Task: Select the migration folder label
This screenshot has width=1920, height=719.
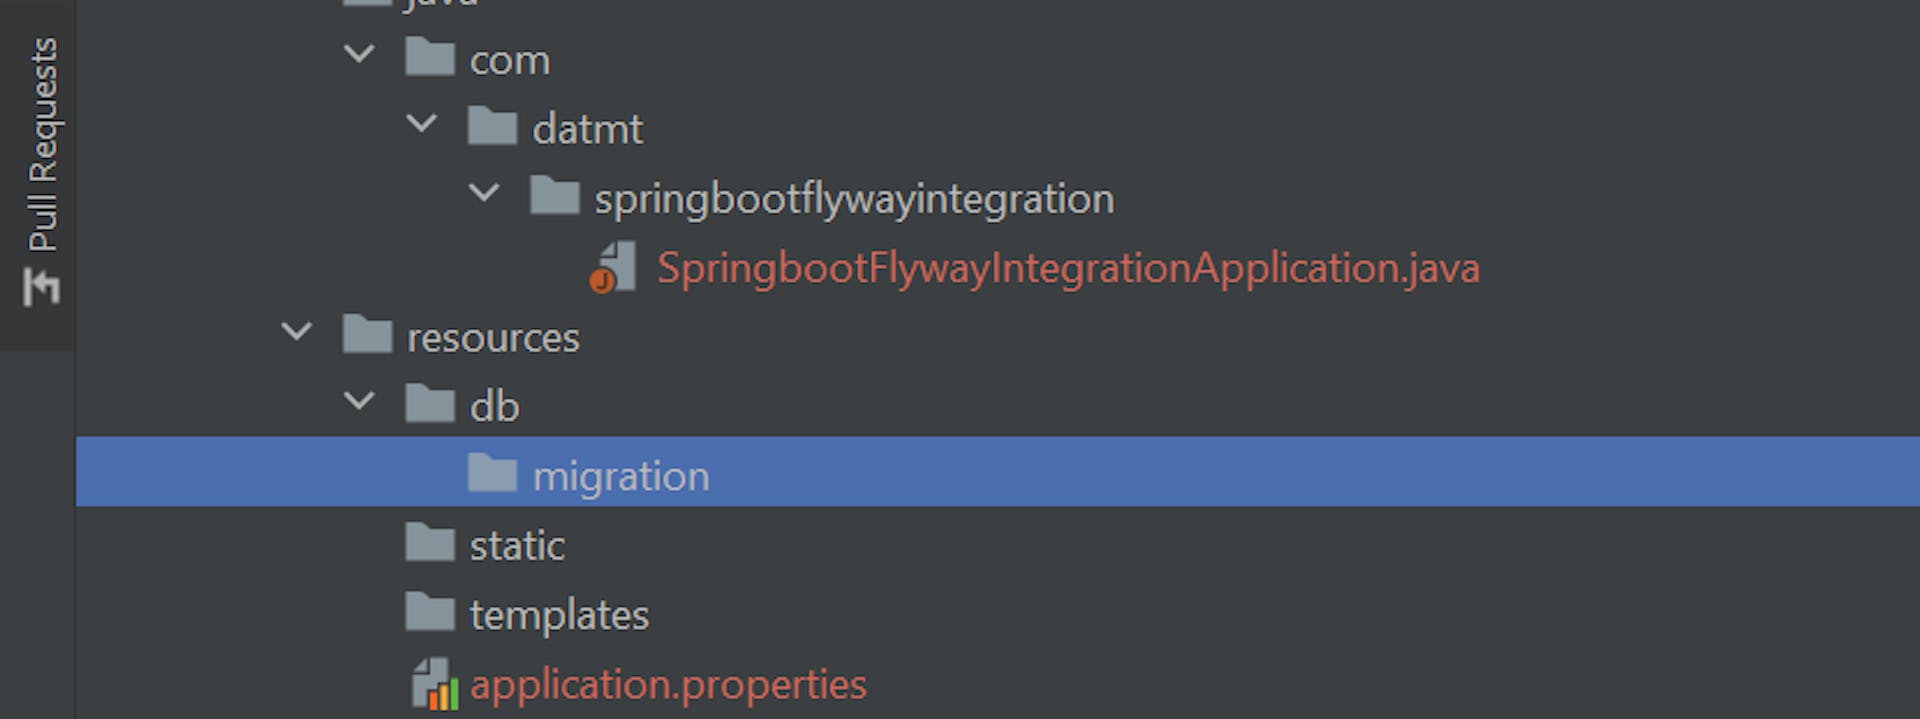Action: click(x=621, y=476)
